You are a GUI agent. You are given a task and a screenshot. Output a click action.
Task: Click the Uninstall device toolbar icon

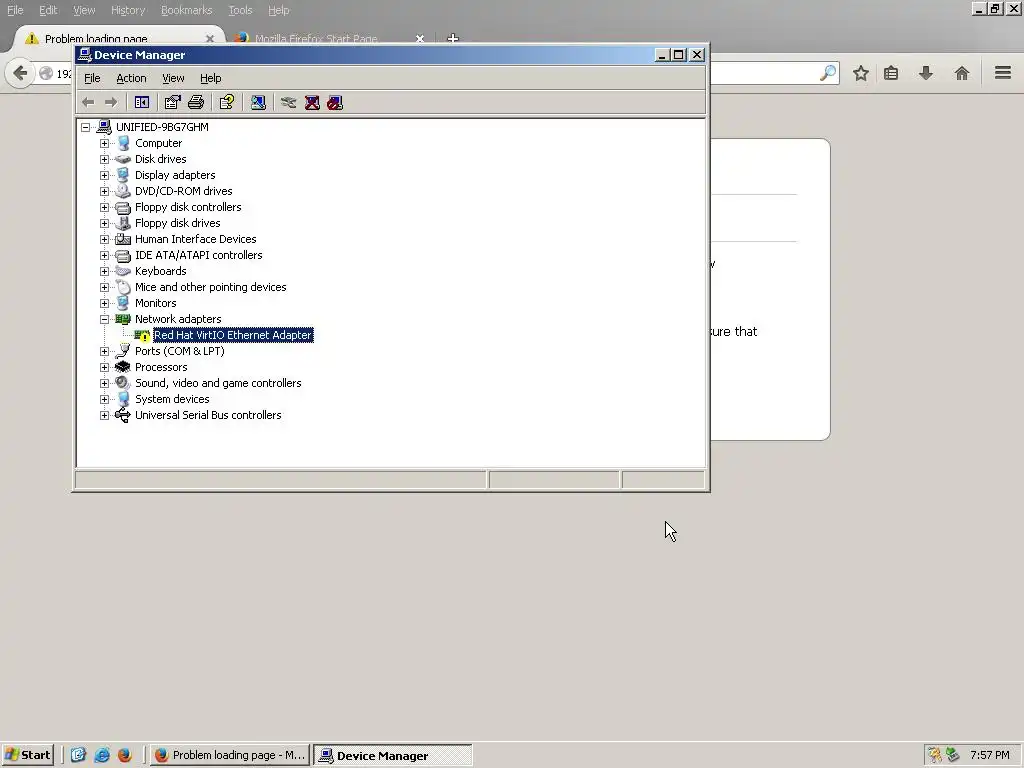(312, 103)
